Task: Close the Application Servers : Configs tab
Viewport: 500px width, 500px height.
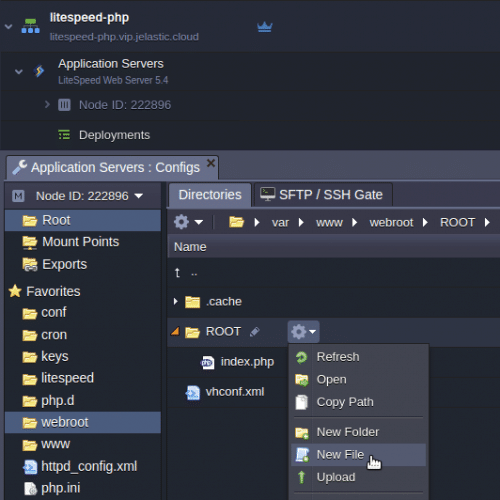Action: [x=211, y=163]
